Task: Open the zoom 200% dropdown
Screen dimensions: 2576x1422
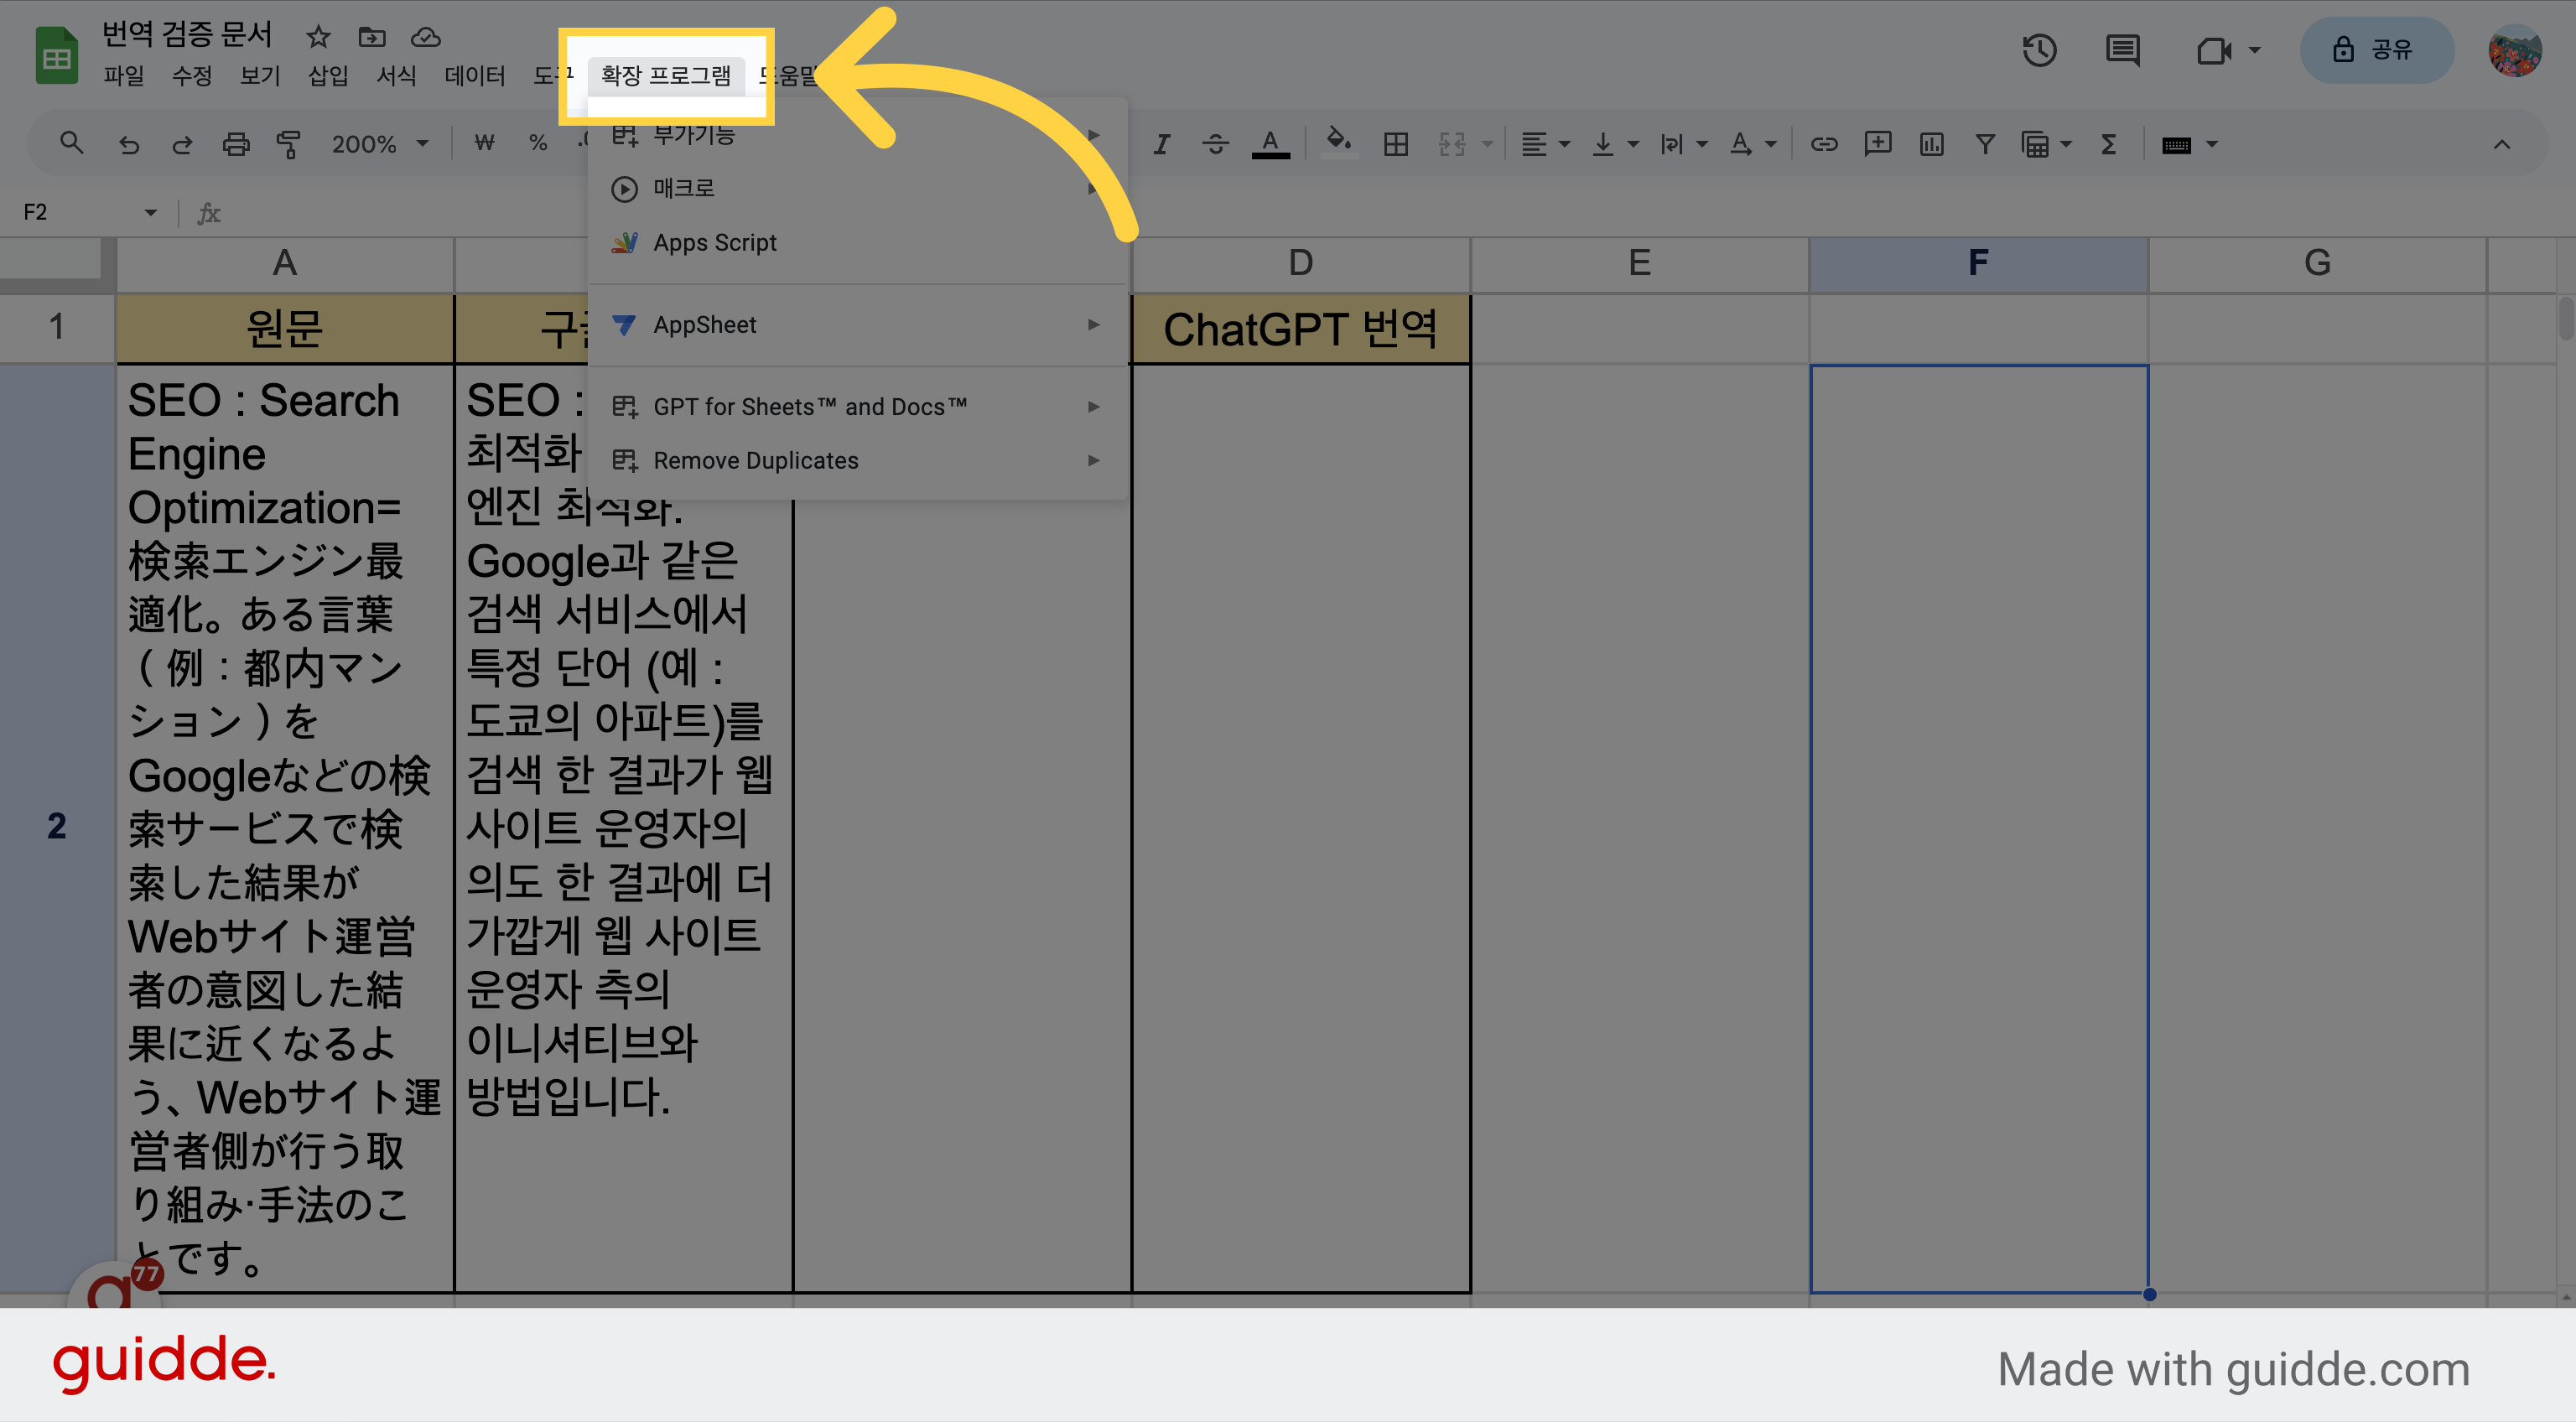Action: click(x=380, y=144)
